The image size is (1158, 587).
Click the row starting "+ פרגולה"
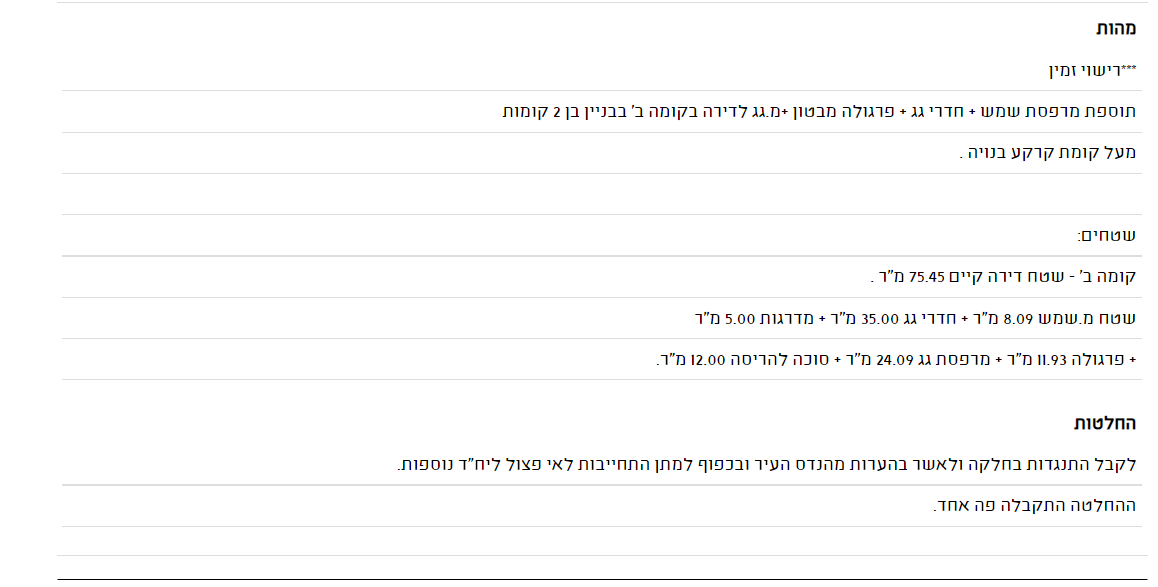coord(896,359)
